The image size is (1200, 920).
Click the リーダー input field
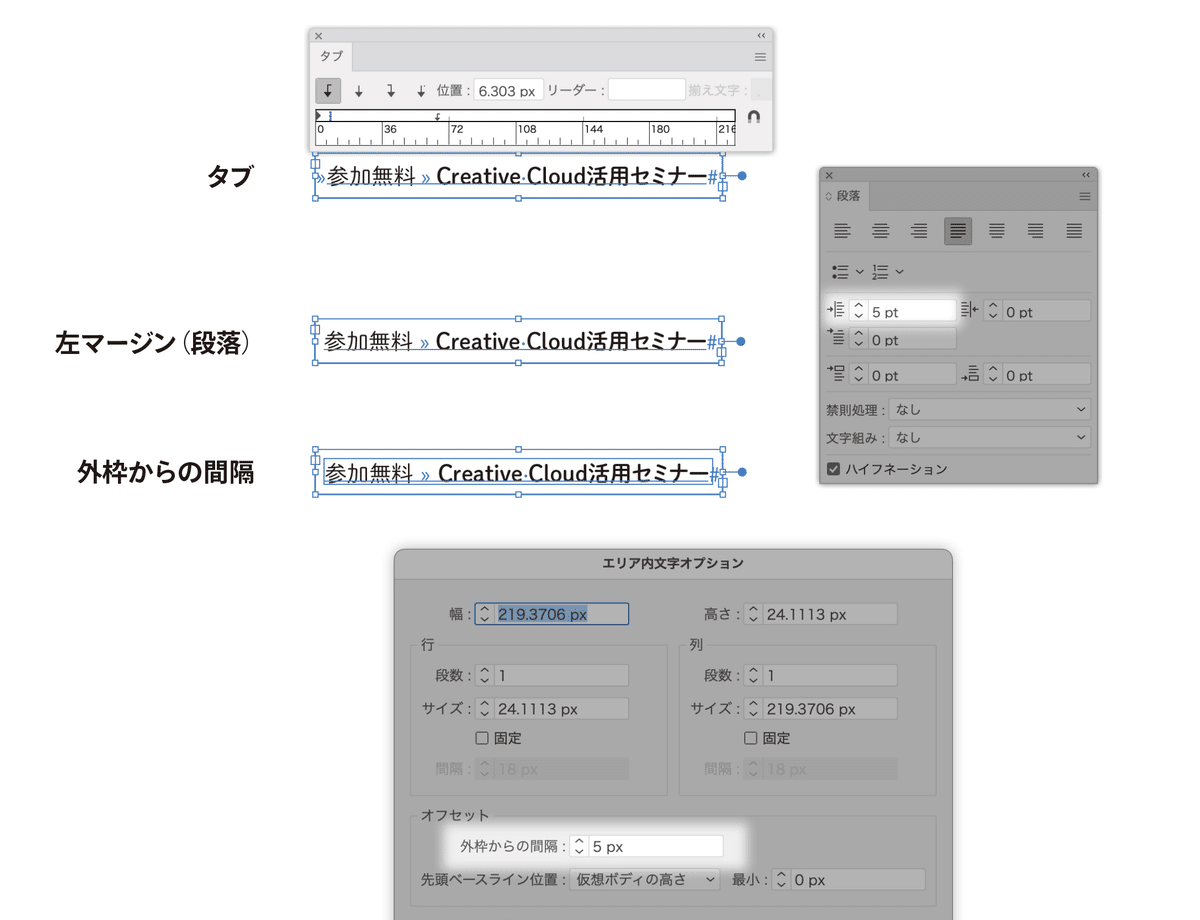[x=647, y=90]
